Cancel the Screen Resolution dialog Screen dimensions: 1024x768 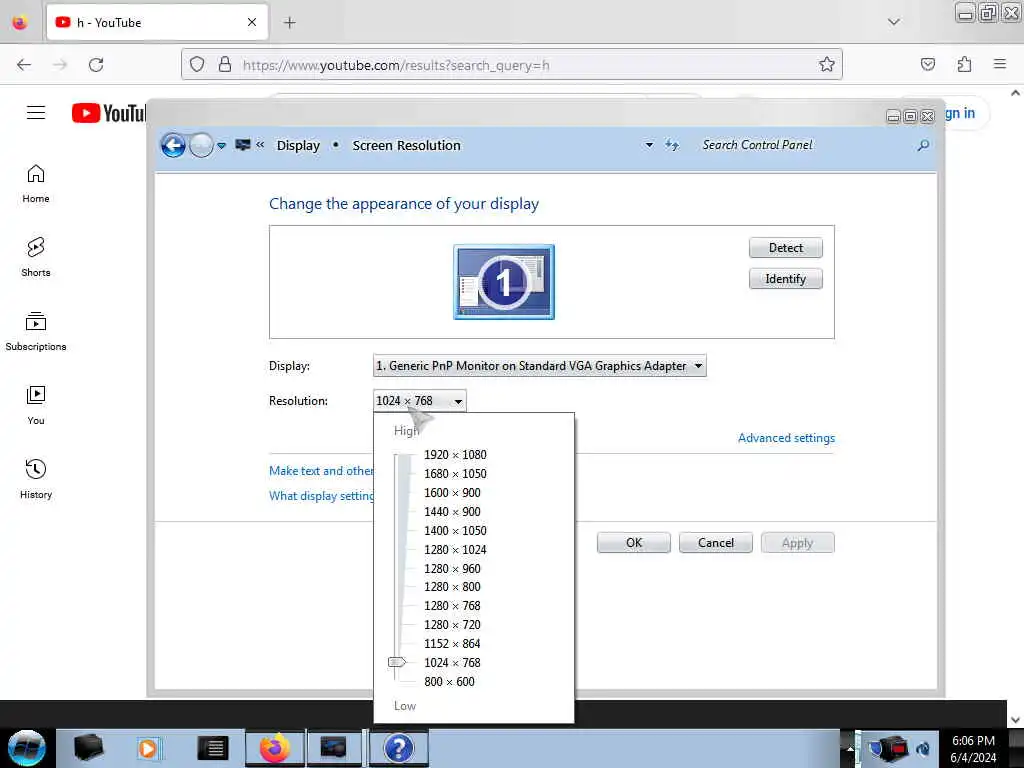tap(716, 543)
